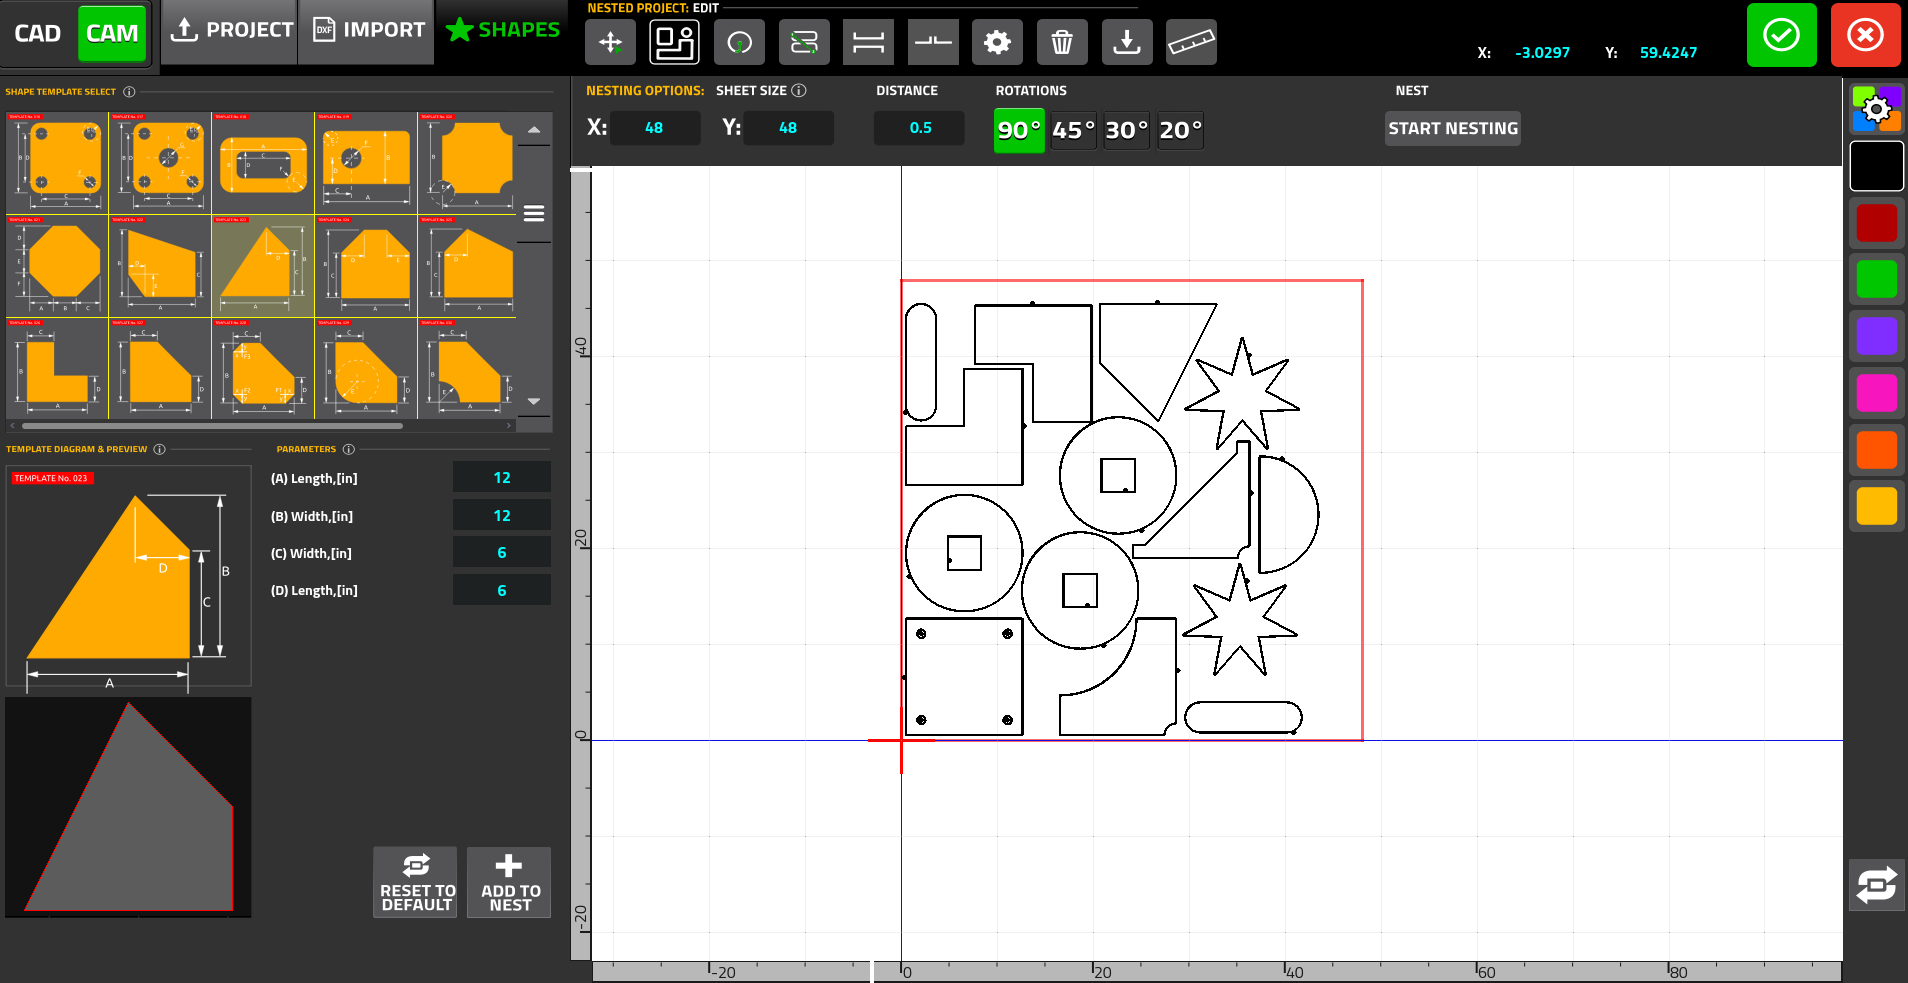This screenshot has width=1908, height=983.
Task: Switch to the CAD tab
Action: (x=38, y=33)
